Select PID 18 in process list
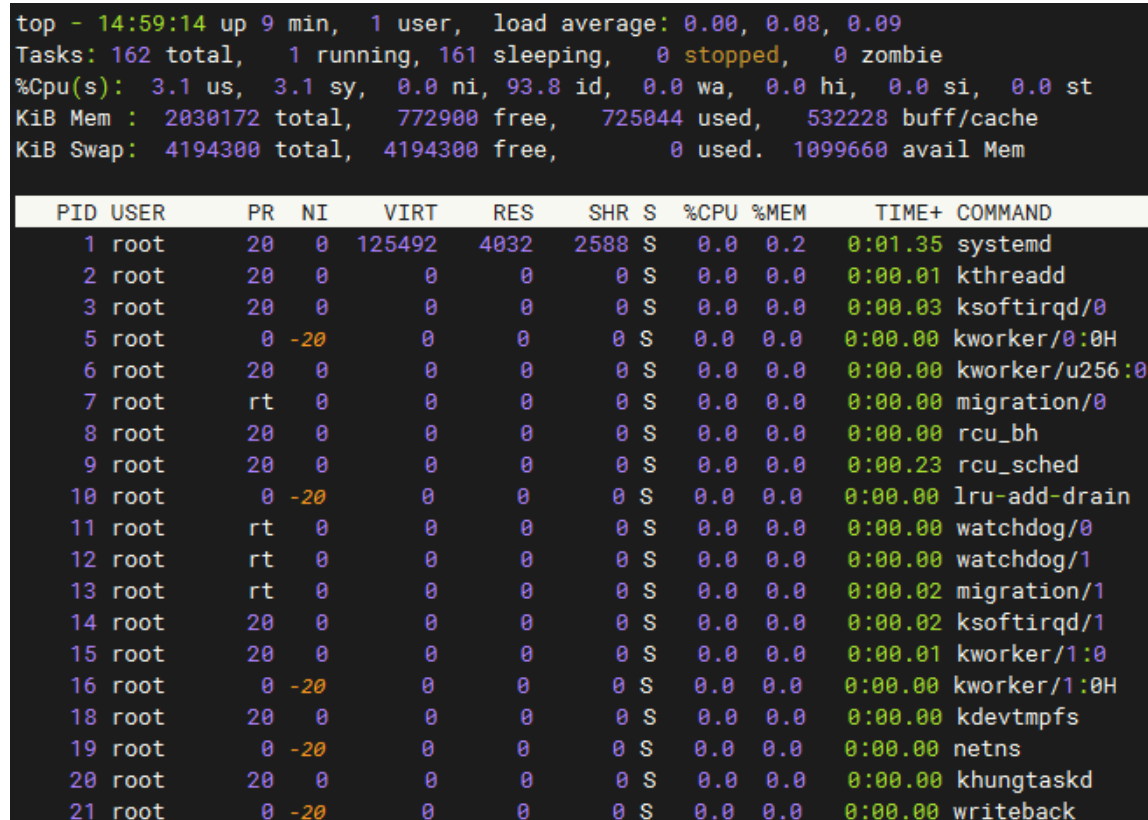 83,717
